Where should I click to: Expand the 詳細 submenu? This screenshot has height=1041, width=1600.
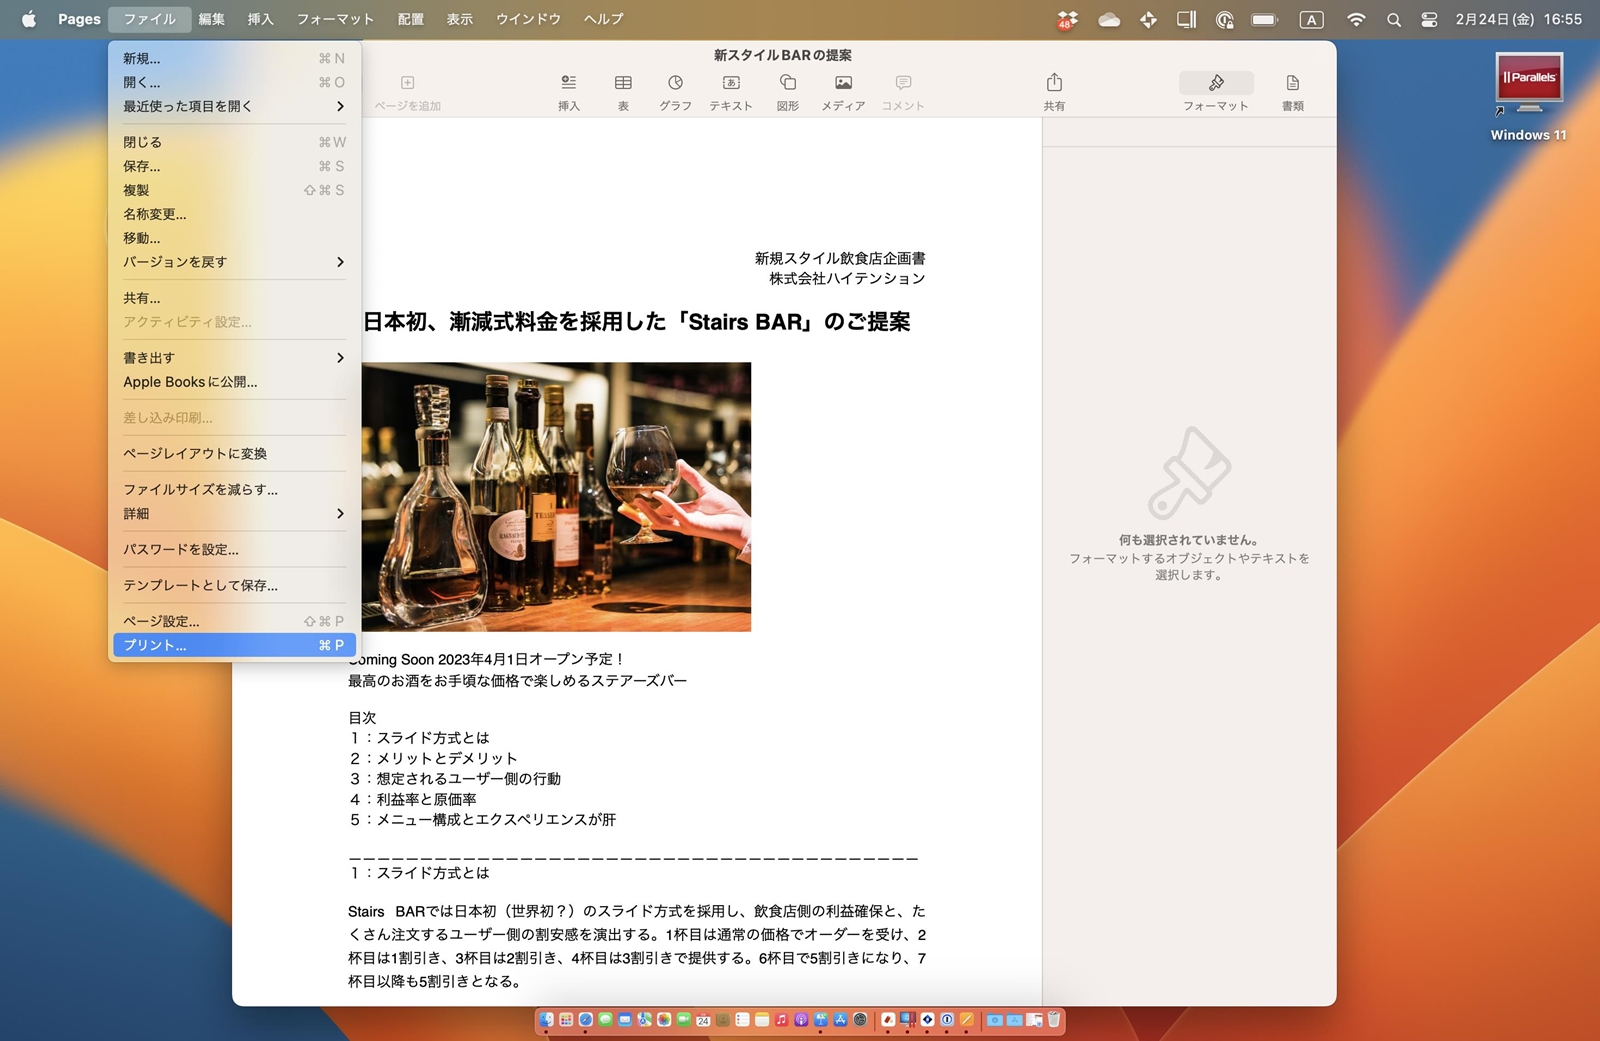234,514
